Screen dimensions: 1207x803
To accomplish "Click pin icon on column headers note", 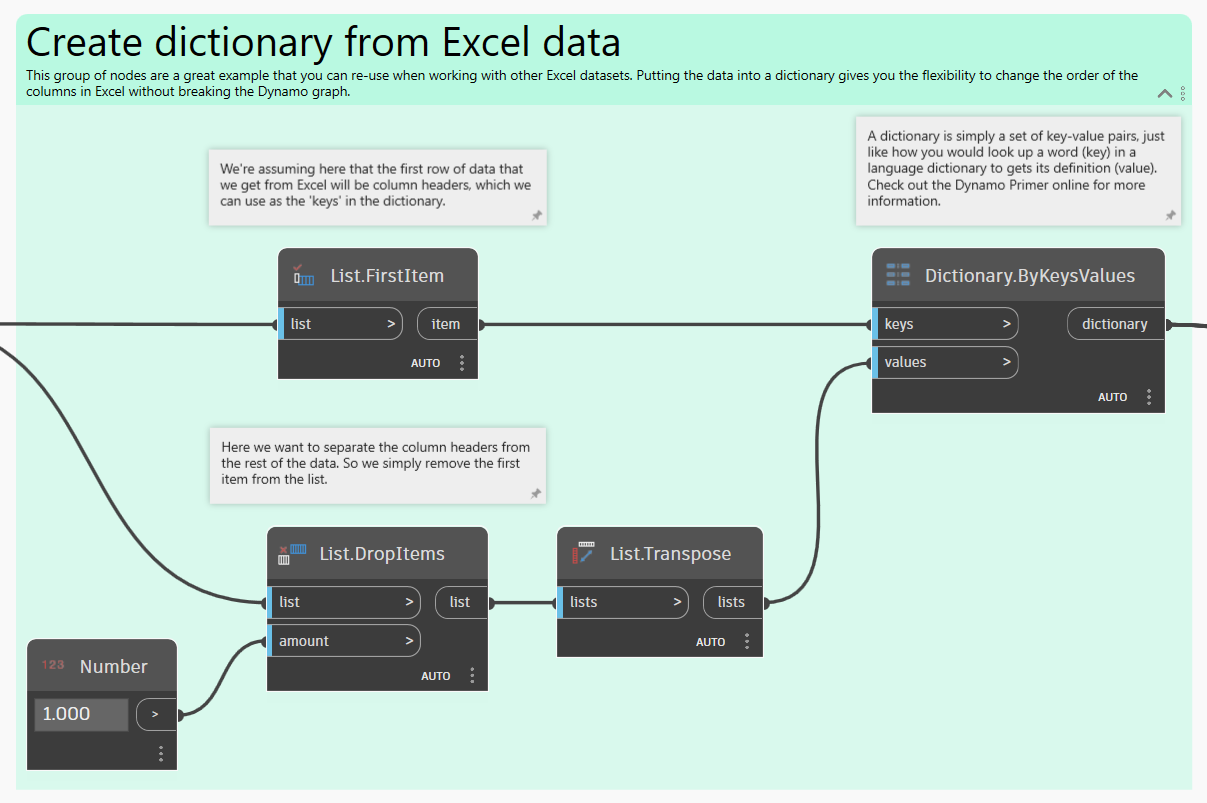I will pyautogui.click(x=536, y=215).
